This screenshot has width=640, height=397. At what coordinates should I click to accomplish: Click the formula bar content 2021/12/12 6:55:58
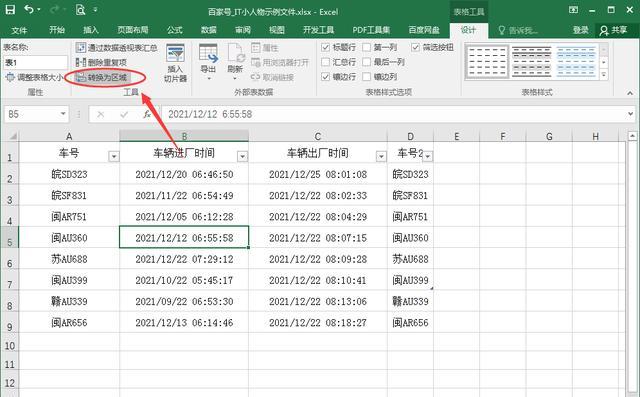(210, 114)
